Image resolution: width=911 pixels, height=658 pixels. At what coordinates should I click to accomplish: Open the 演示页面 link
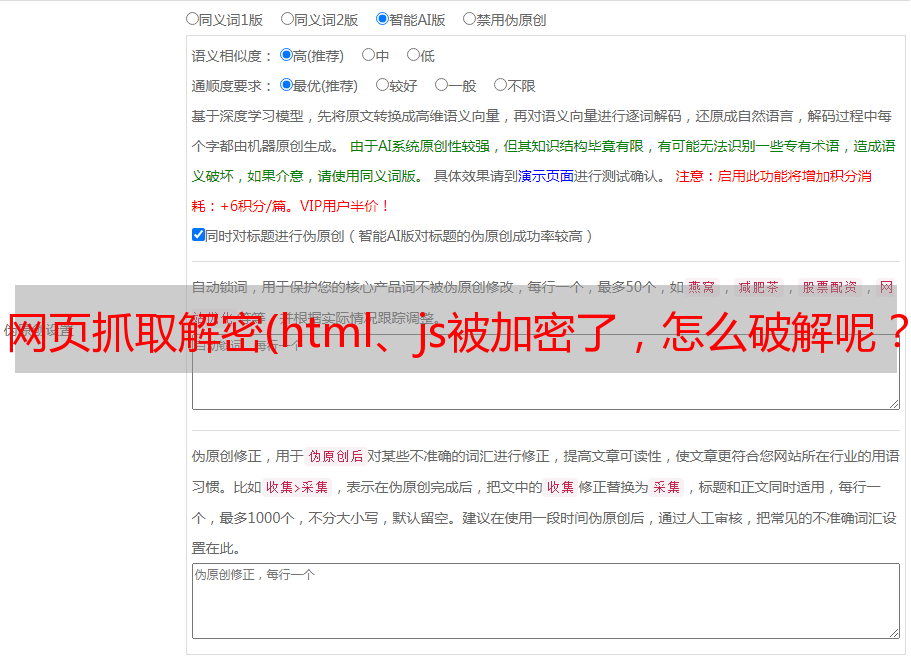click(x=545, y=176)
